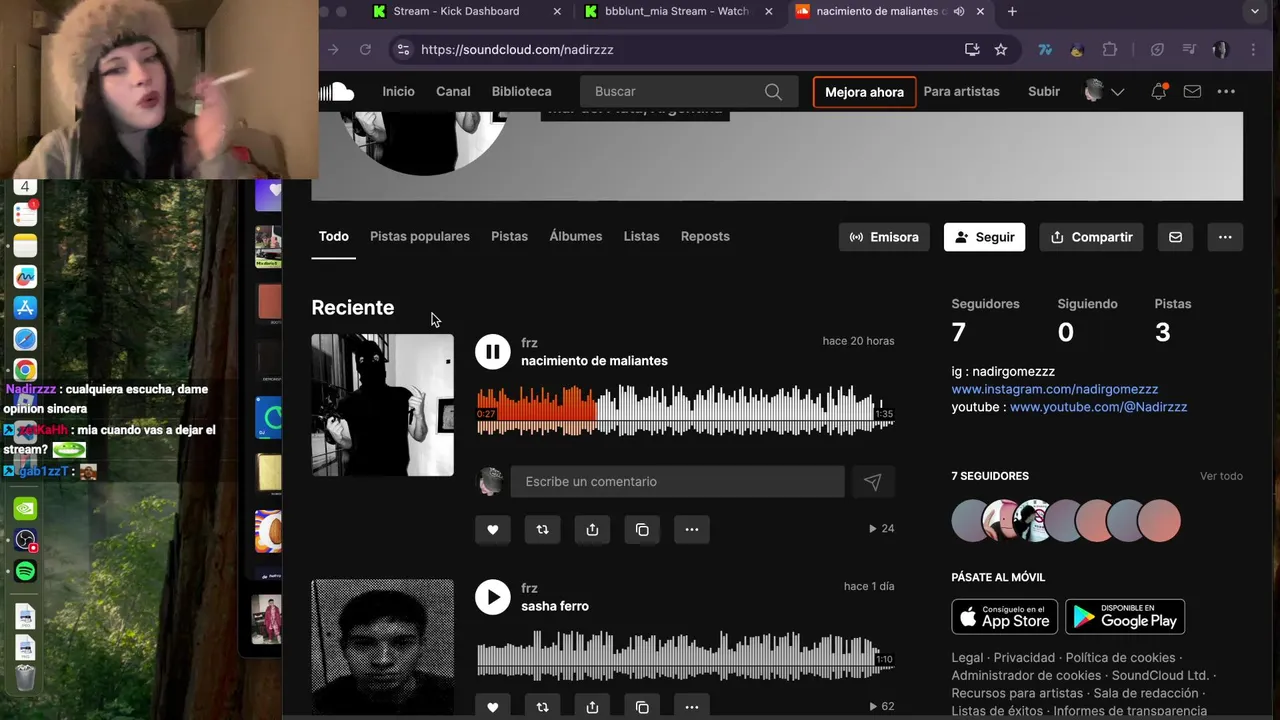The width and height of the screenshot is (1280, 720).
Task: Click Subir to upload a track
Action: [1044, 91]
